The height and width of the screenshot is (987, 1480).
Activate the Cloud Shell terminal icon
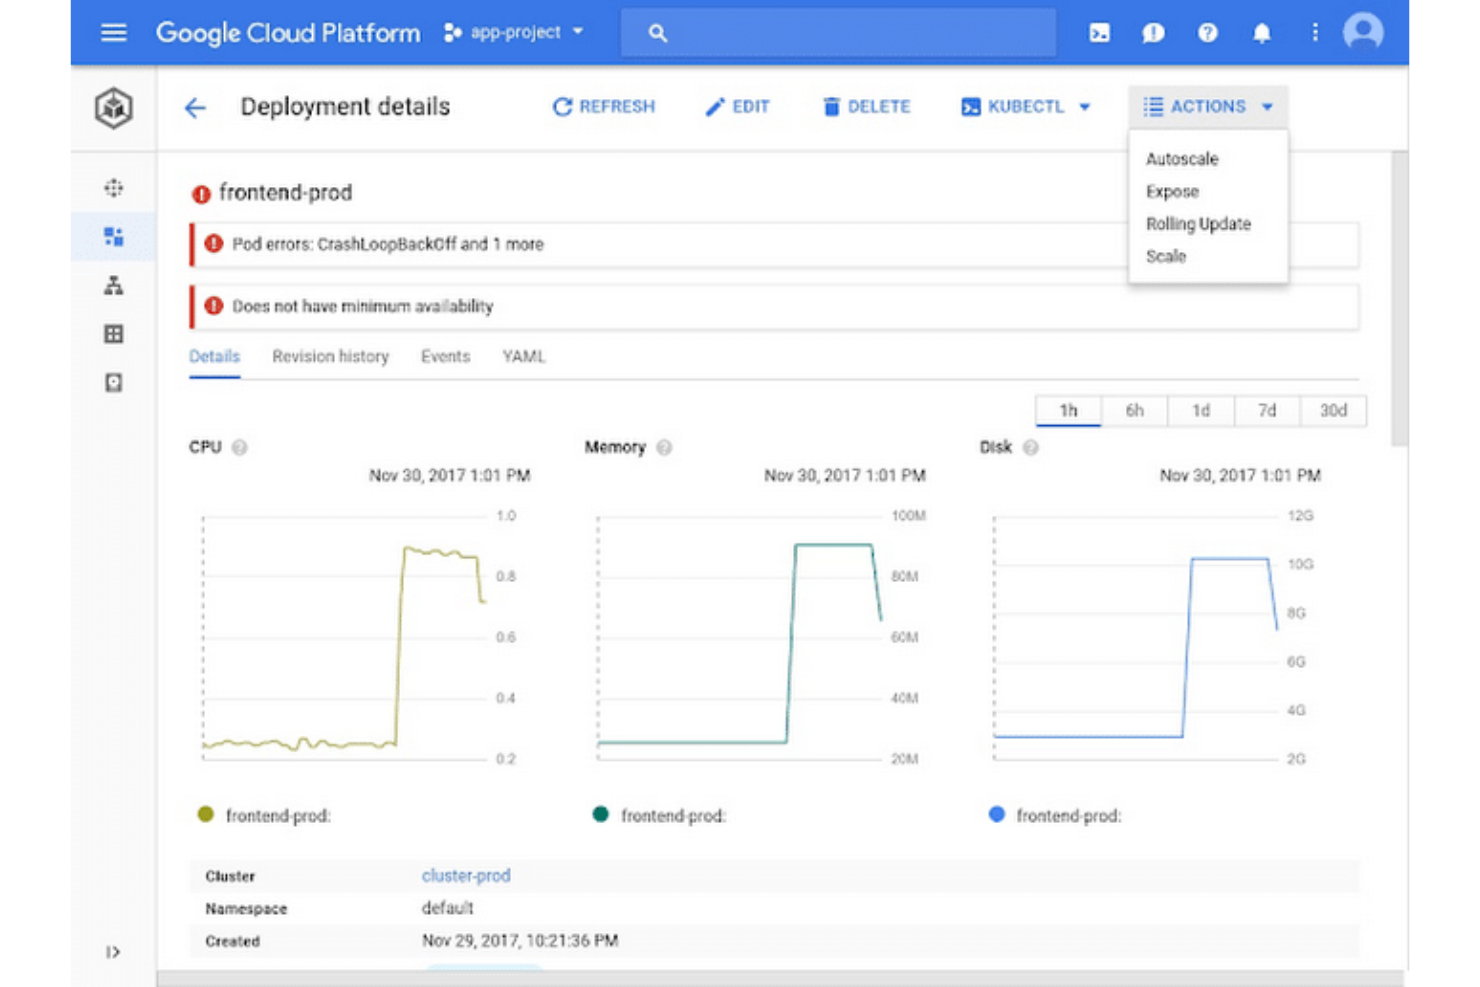click(1099, 33)
